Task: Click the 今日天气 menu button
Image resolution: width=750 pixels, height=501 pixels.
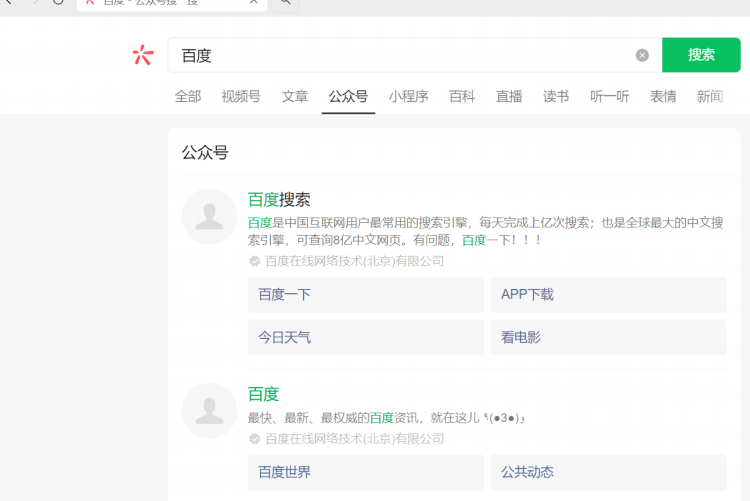Action: pos(366,338)
